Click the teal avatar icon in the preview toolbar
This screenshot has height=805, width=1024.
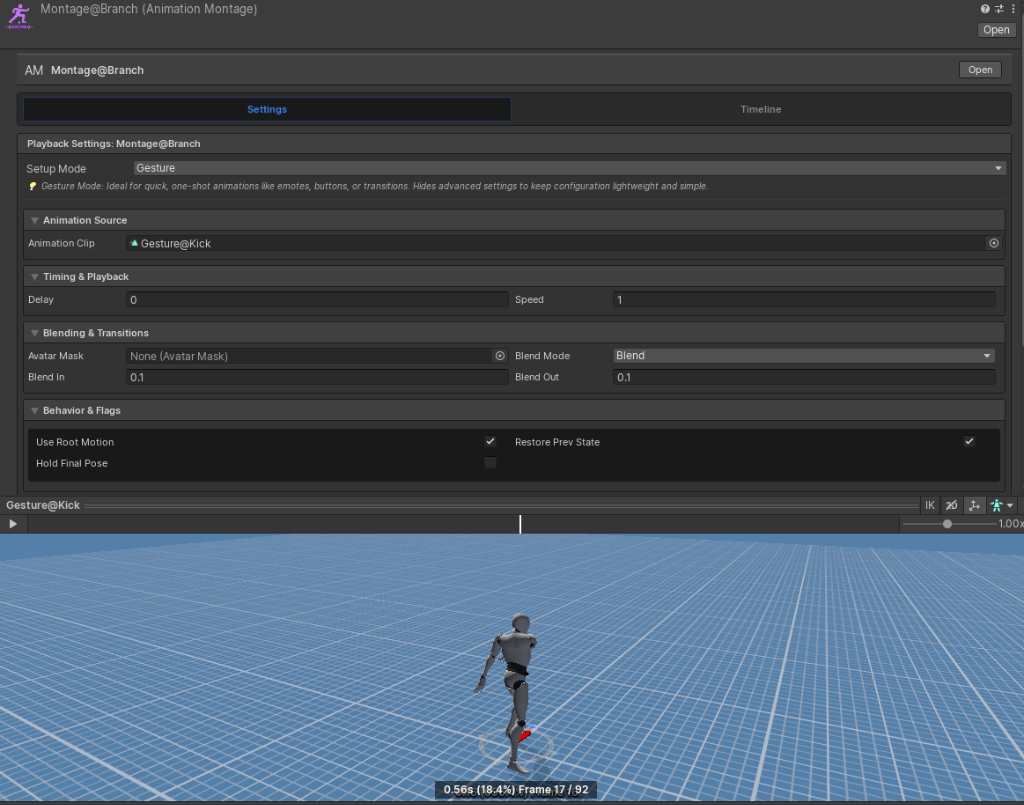(x=997, y=505)
